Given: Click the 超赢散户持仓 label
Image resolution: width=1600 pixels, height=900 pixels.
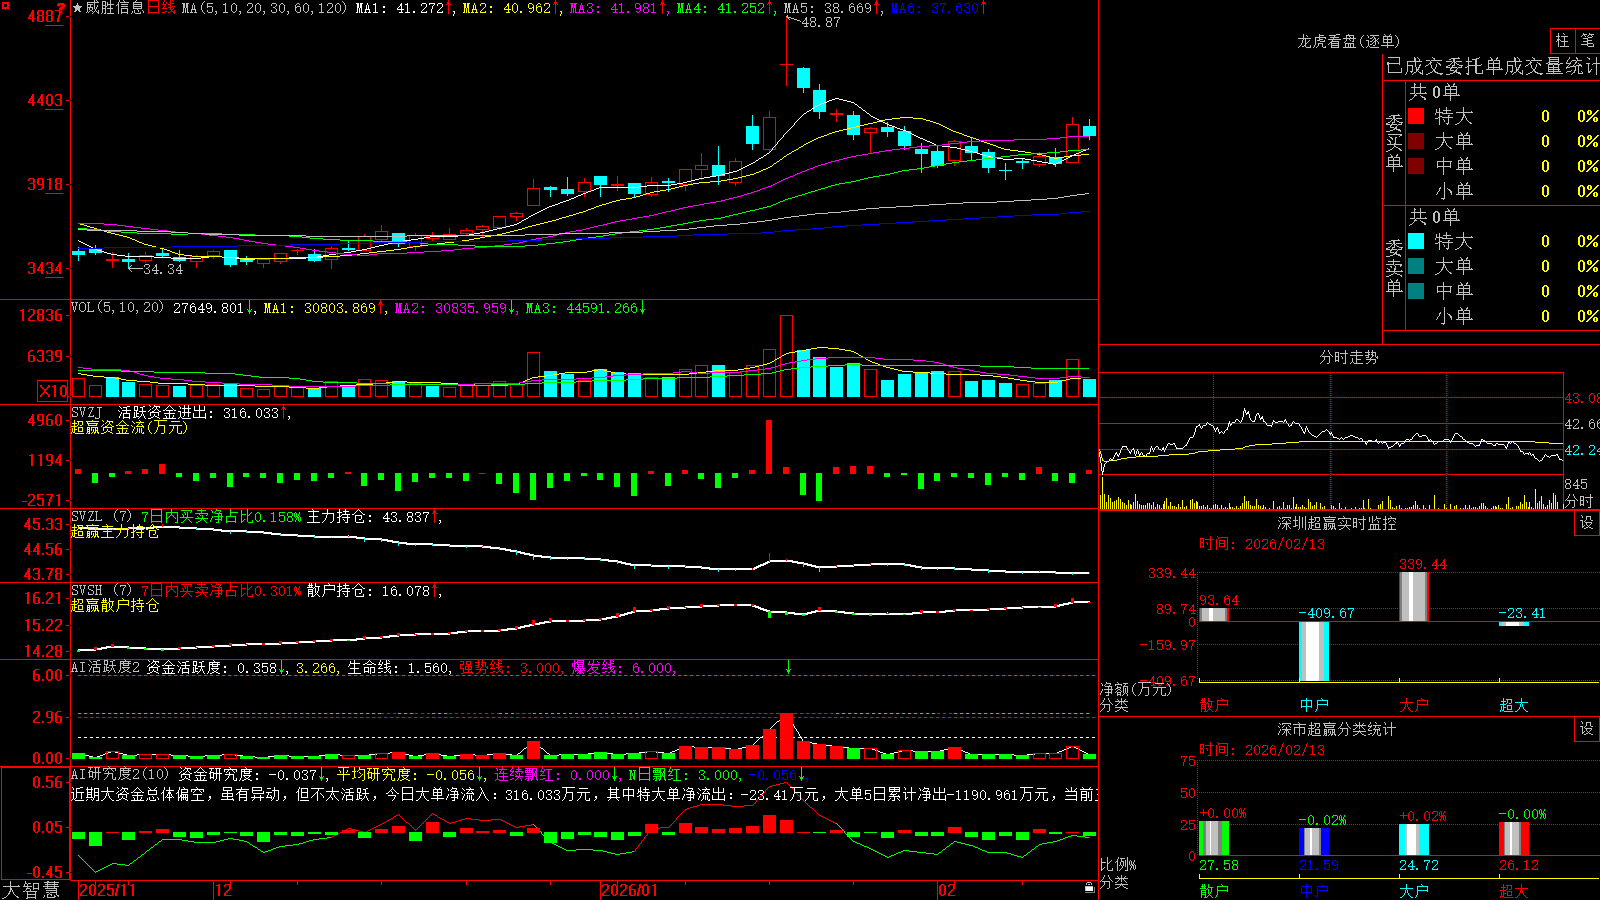Looking at the screenshot, I should point(115,606).
